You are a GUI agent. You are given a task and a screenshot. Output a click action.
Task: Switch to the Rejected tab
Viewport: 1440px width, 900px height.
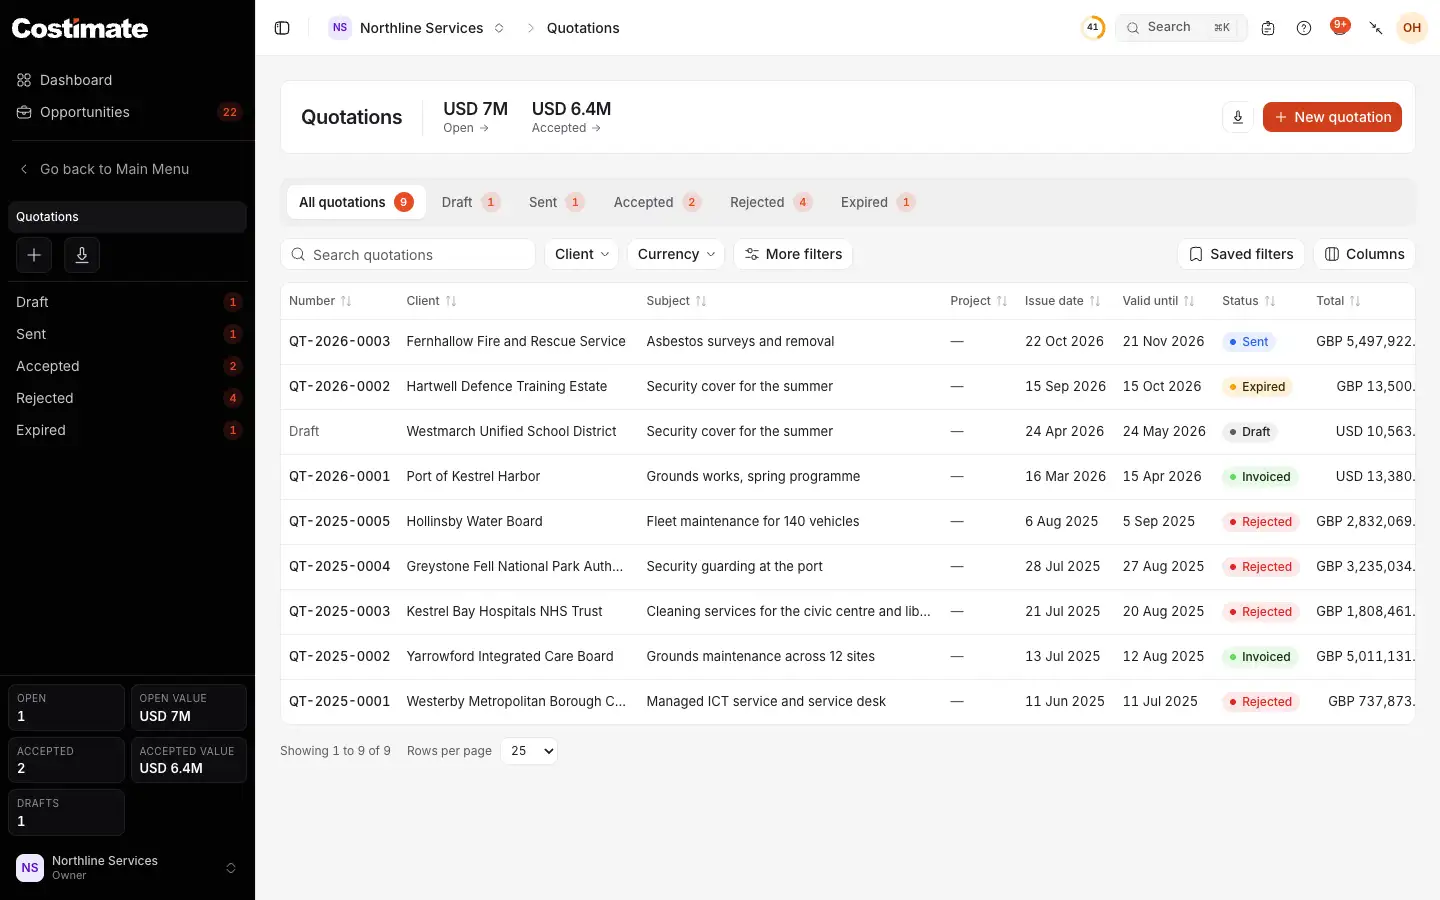coord(770,202)
